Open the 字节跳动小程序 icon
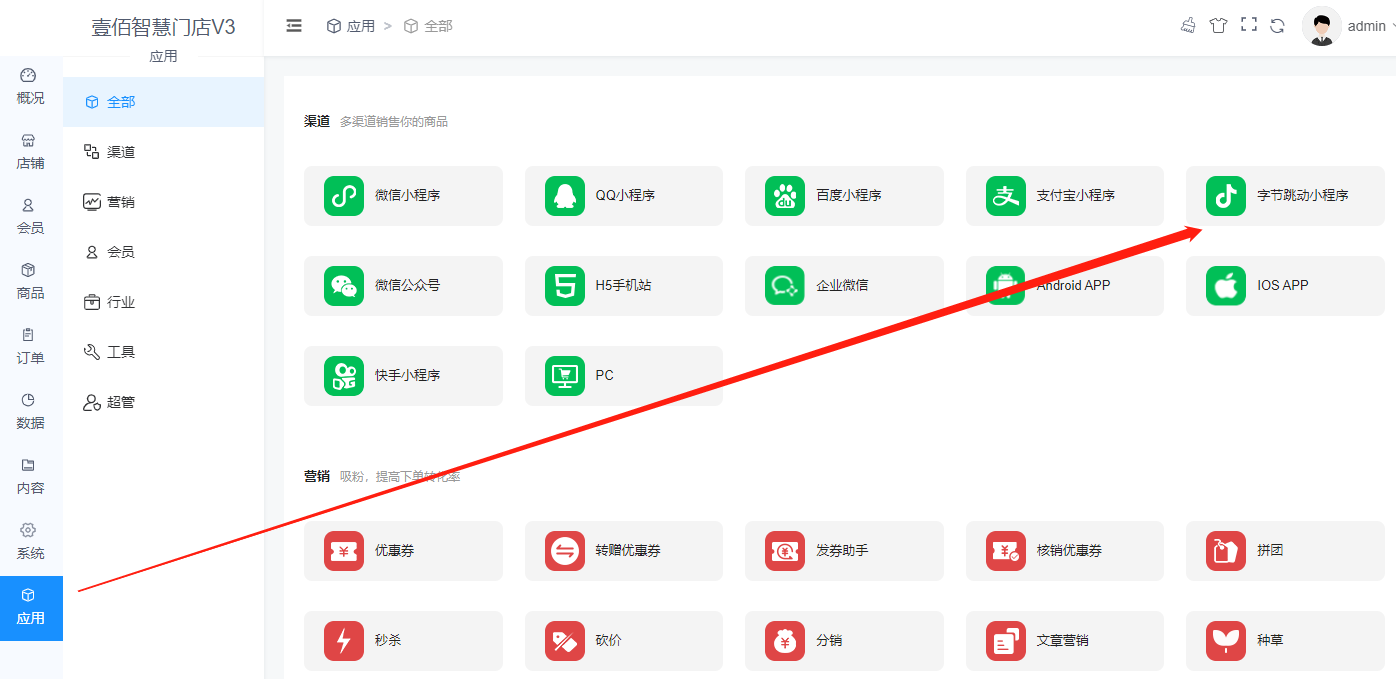The height and width of the screenshot is (679, 1396). [x=1226, y=196]
